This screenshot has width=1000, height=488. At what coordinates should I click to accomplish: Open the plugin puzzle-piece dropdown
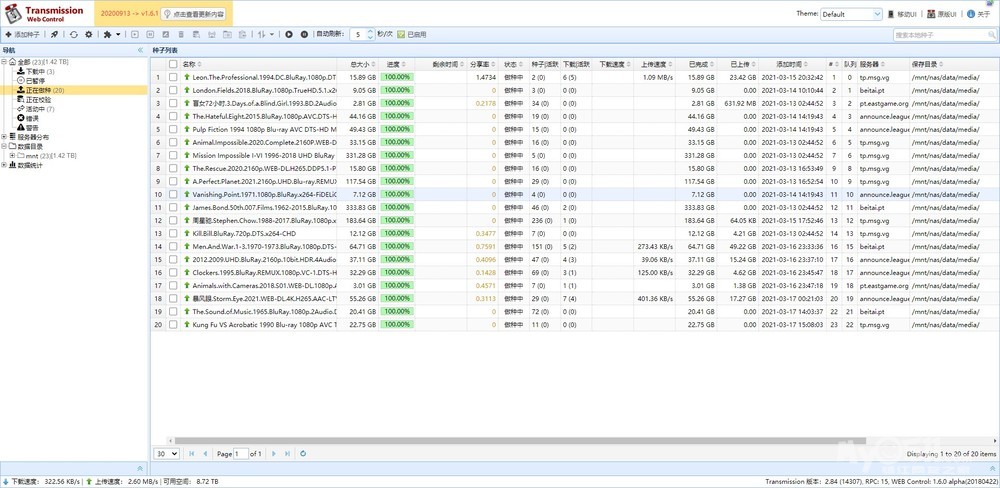[x=110, y=35]
